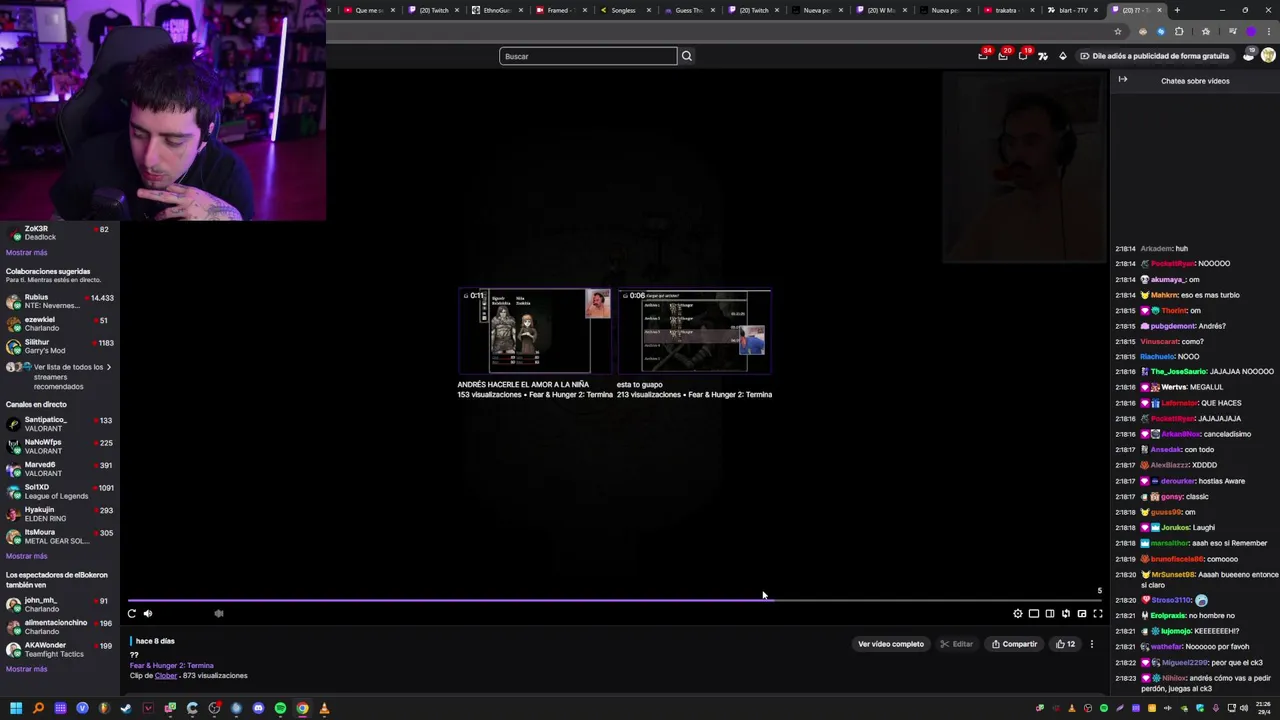This screenshot has width=1280, height=720.
Task: Focus the Buscar search field
Action: (x=588, y=56)
